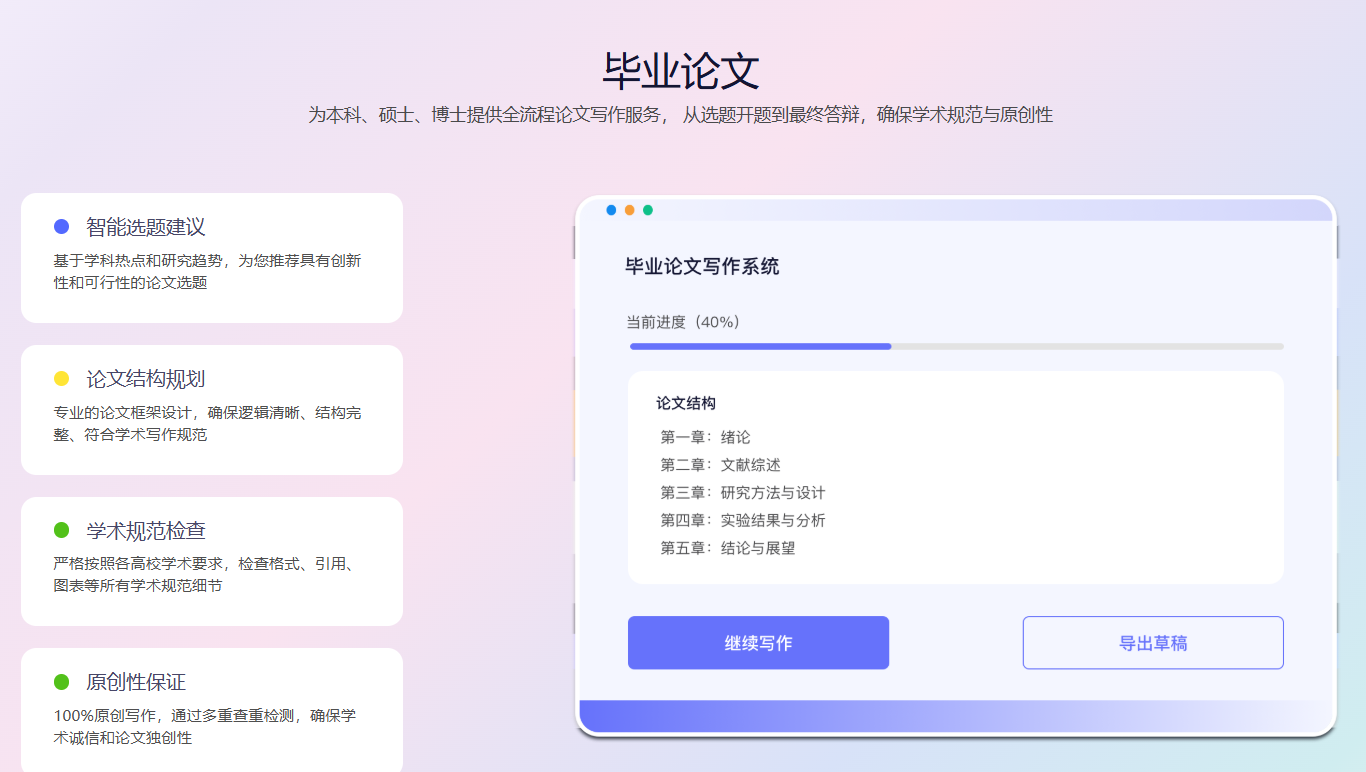Click the blue dot beside 智能选题建议
This screenshot has width=1366, height=772.
tap(61, 227)
